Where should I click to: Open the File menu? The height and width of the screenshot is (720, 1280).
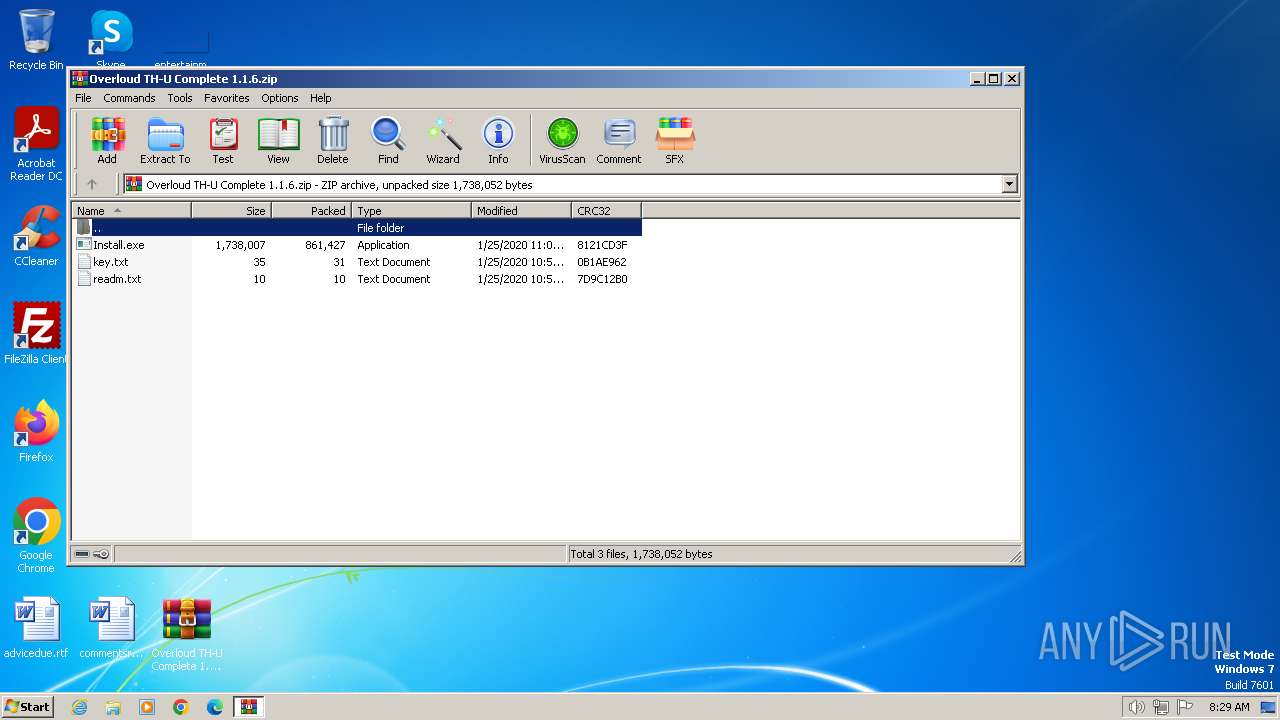[x=83, y=98]
